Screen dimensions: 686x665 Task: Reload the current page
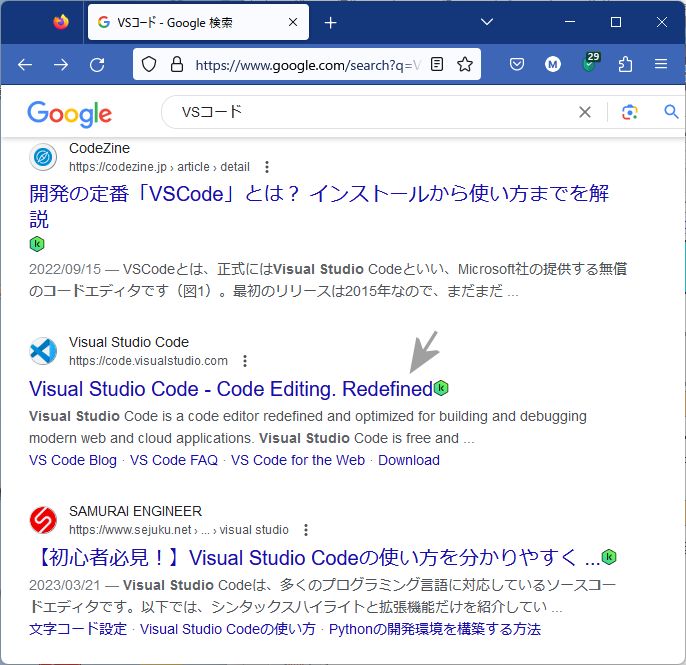tap(97, 65)
